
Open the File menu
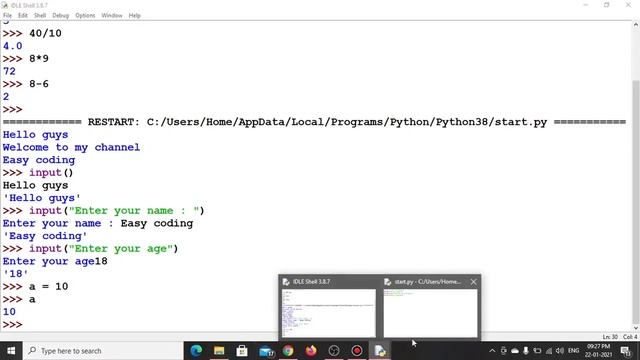(x=7, y=16)
